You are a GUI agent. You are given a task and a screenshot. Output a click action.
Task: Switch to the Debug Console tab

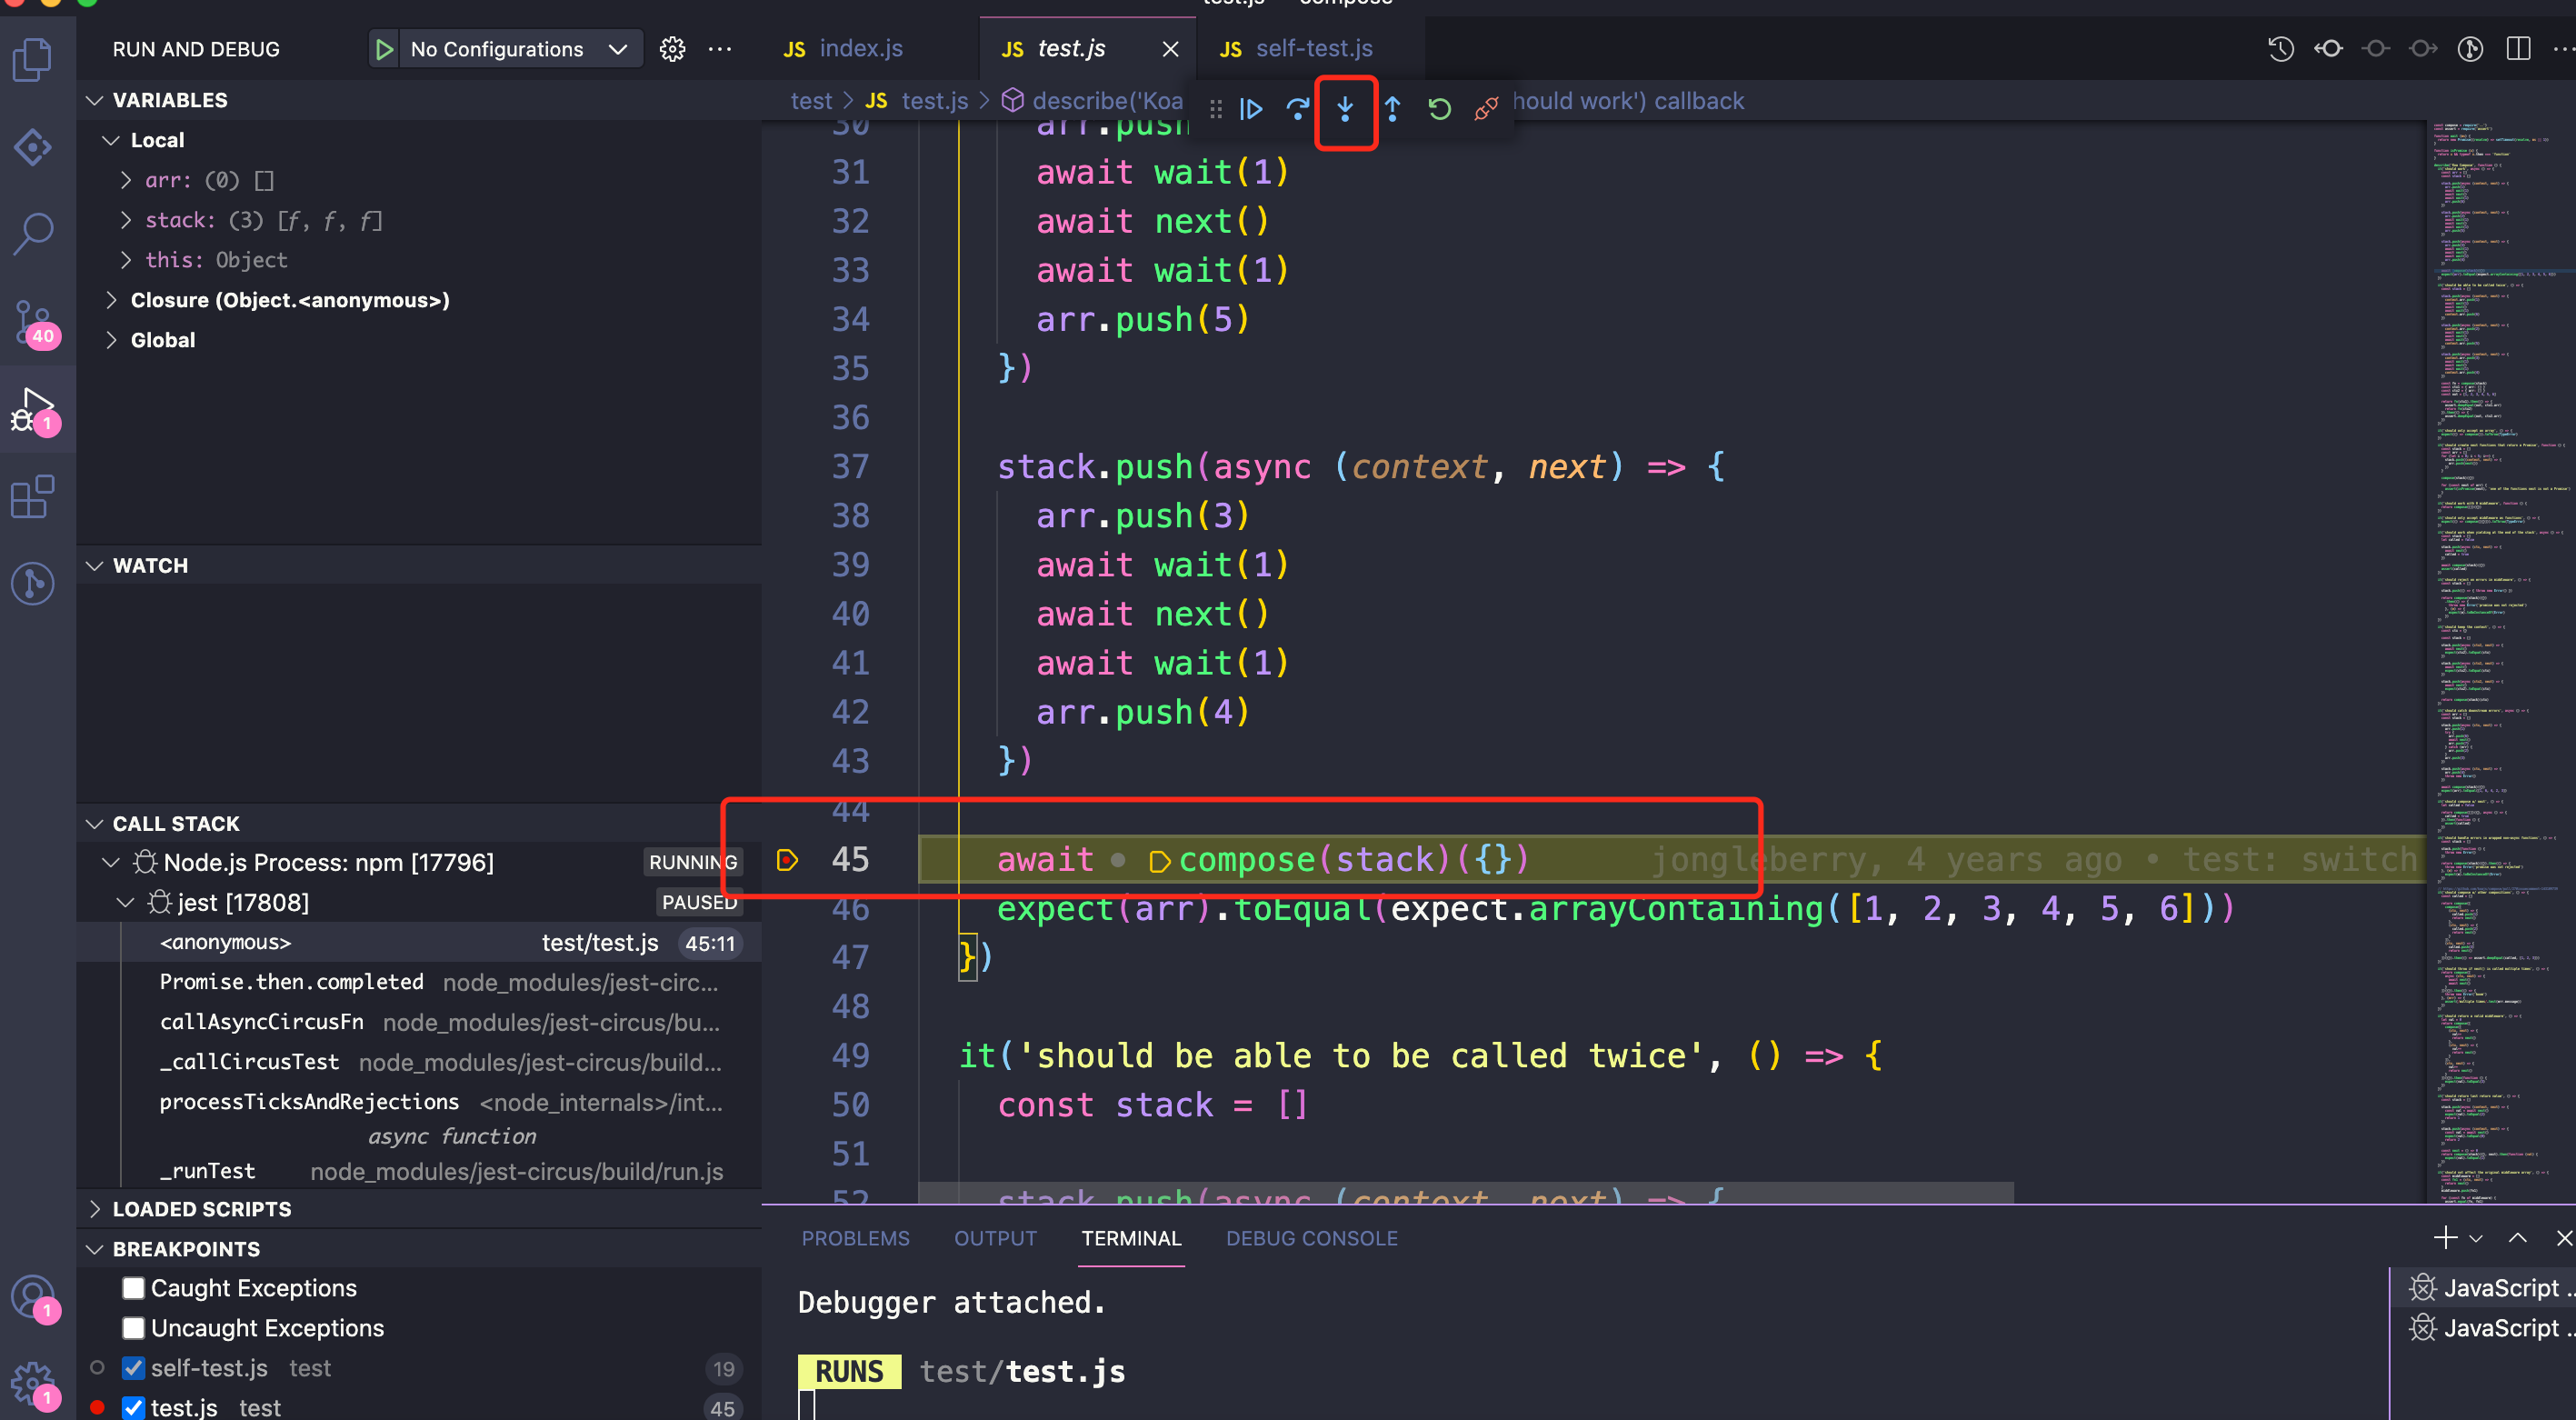(1311, 1238)
